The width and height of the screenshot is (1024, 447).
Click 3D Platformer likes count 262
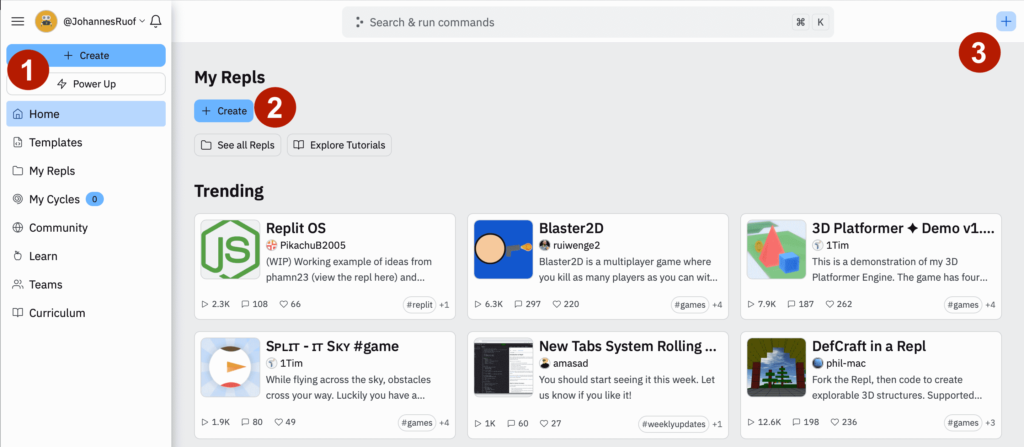(839, 305)
